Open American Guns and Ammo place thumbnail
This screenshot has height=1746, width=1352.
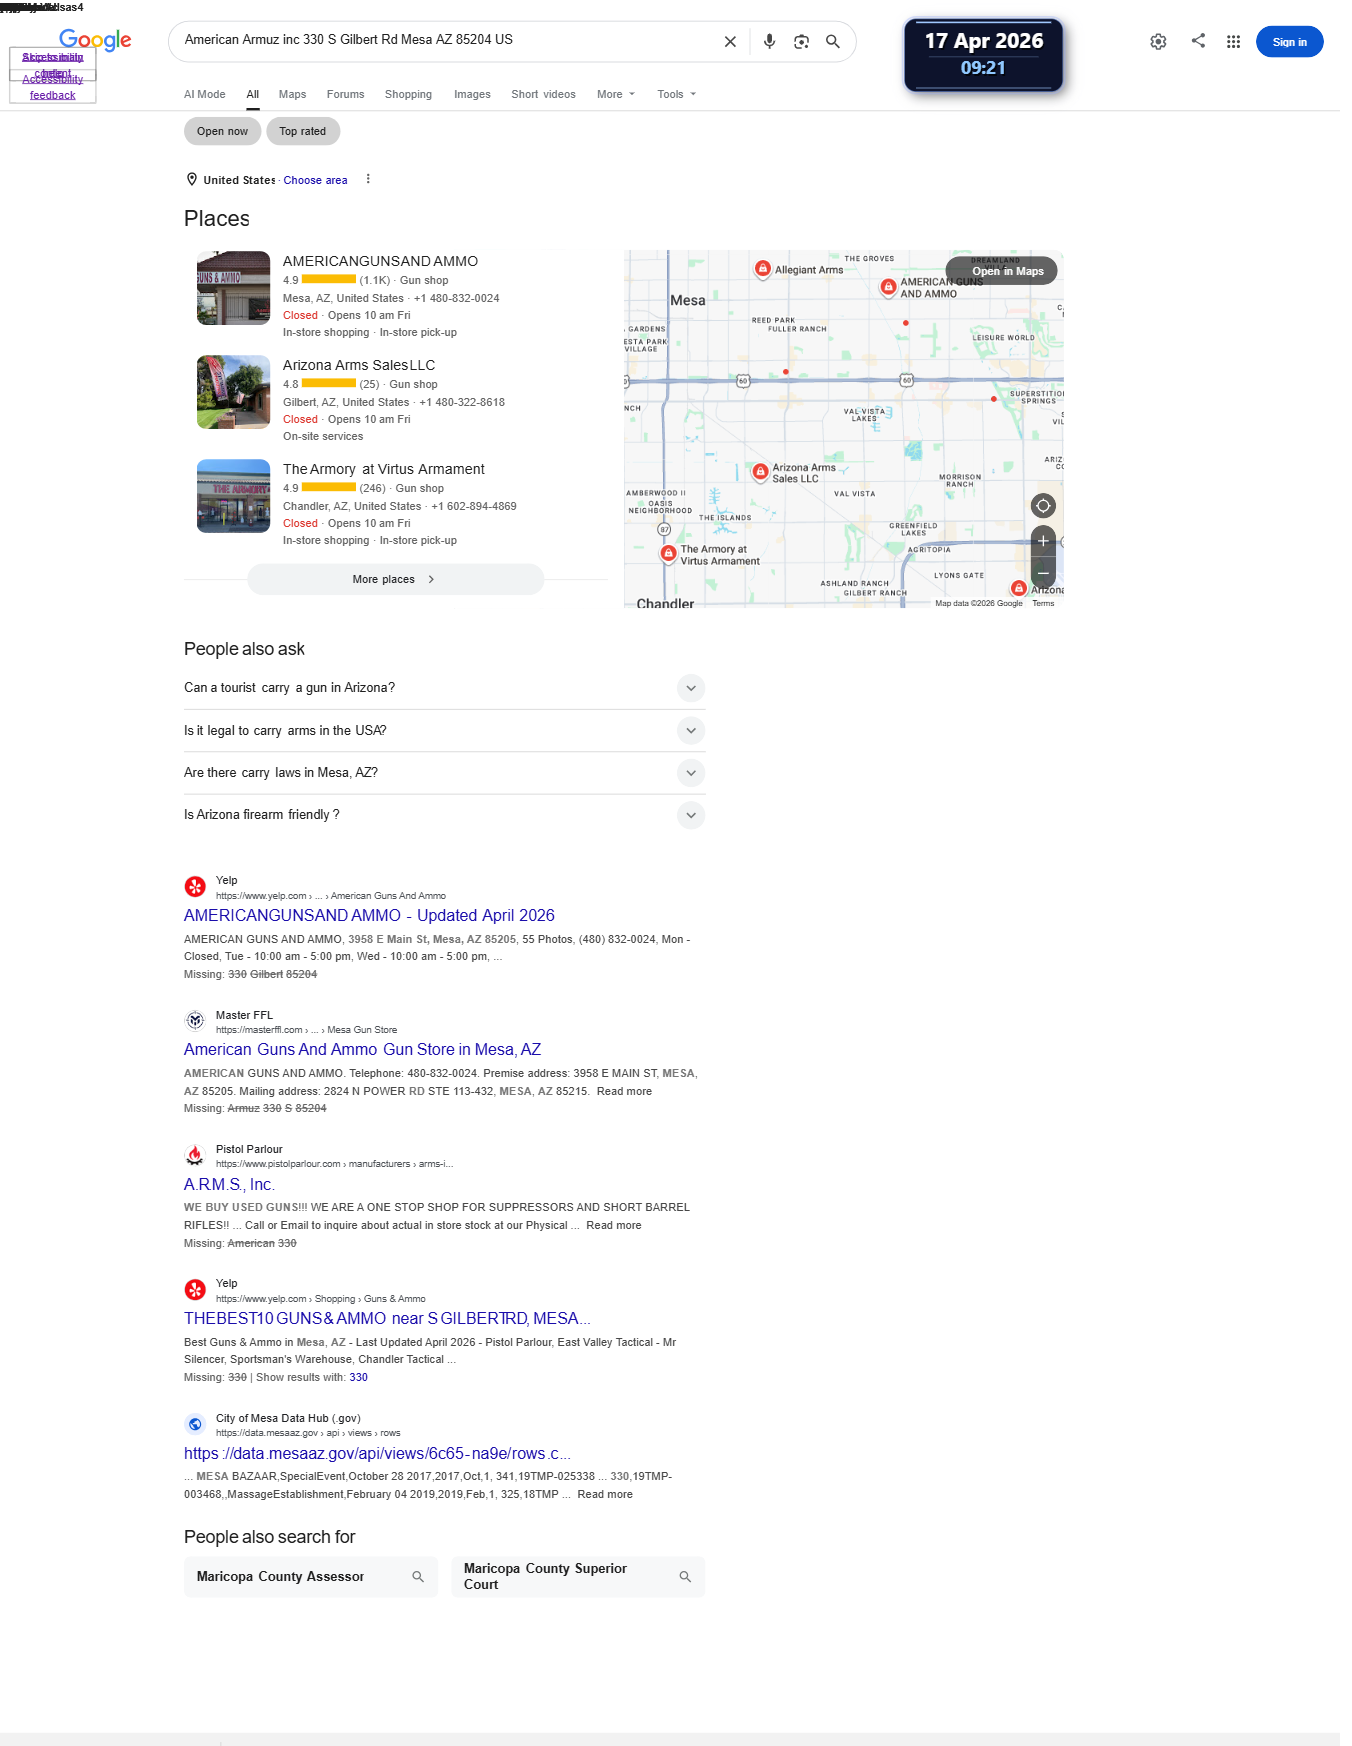tap(233, 288)
